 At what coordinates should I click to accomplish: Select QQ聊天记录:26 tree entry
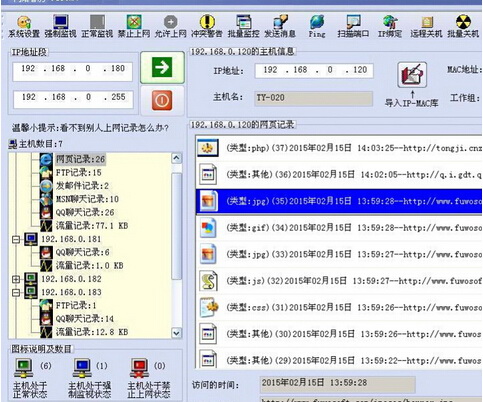85,212
